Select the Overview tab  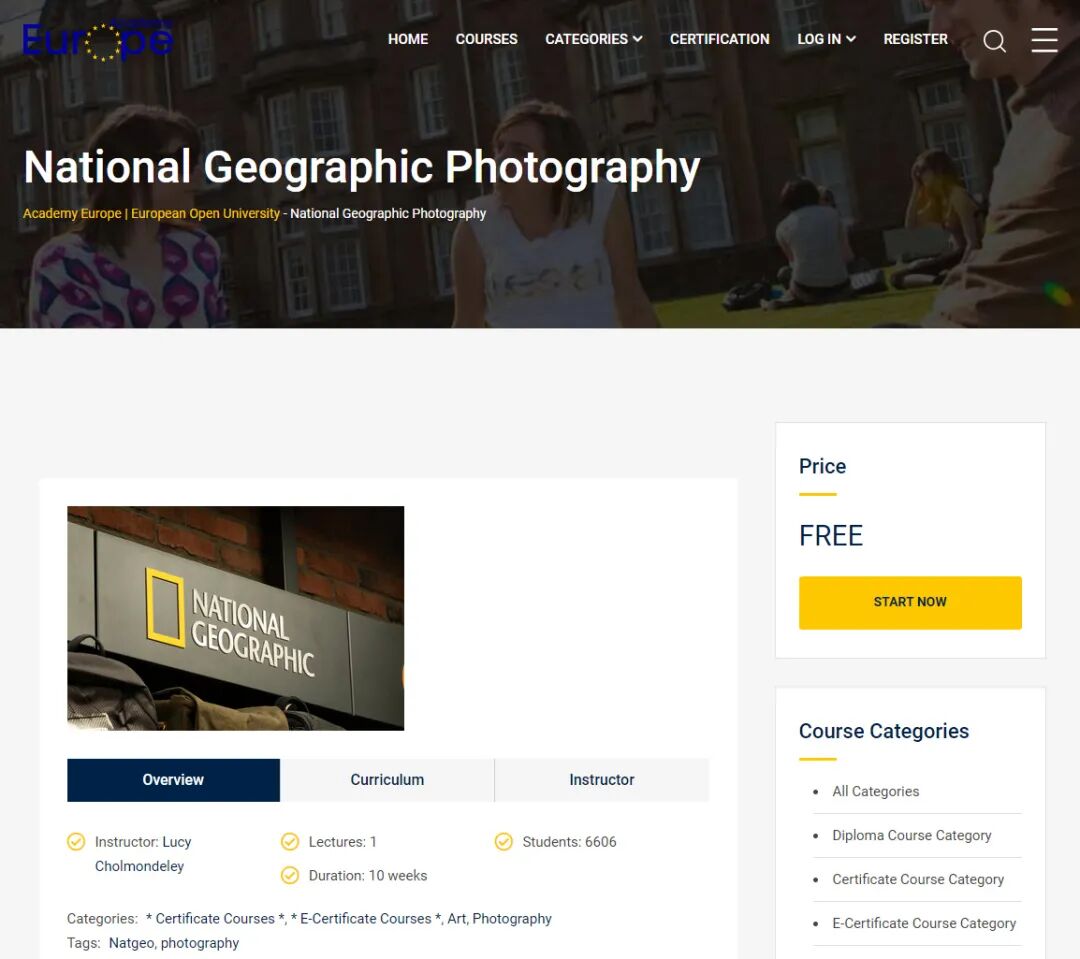coord(174,780)
